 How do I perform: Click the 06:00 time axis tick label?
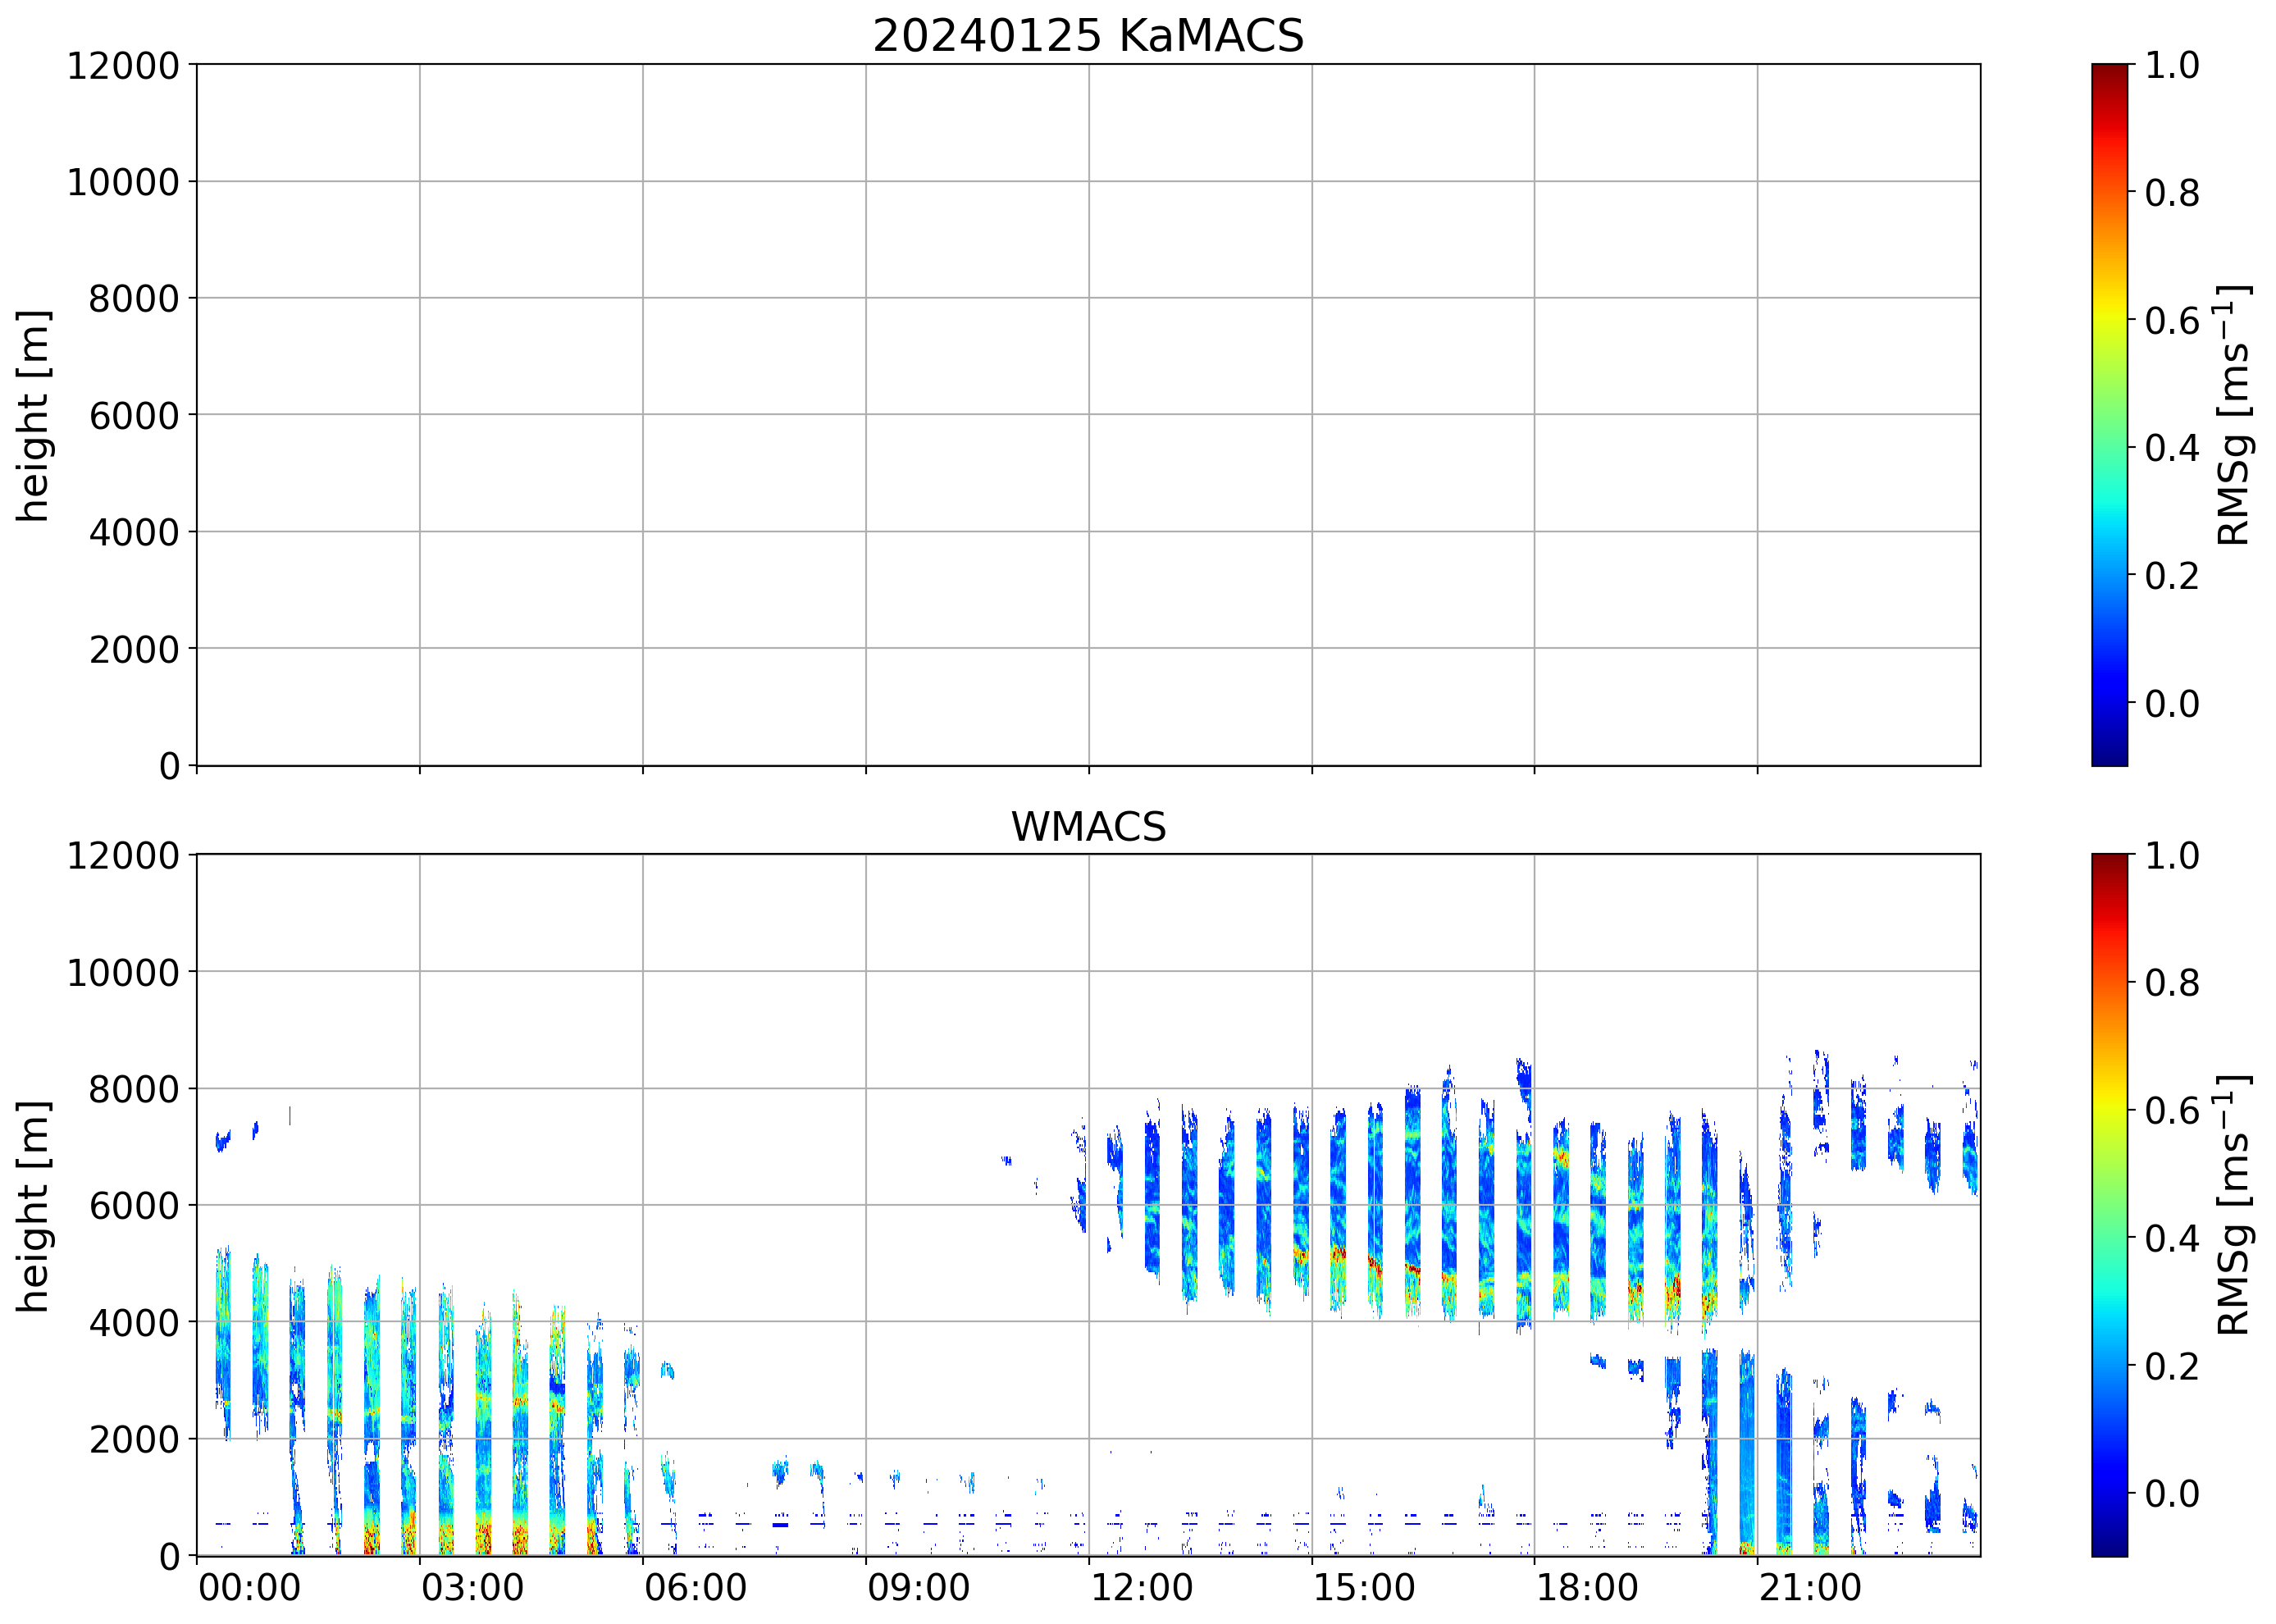695,1588
